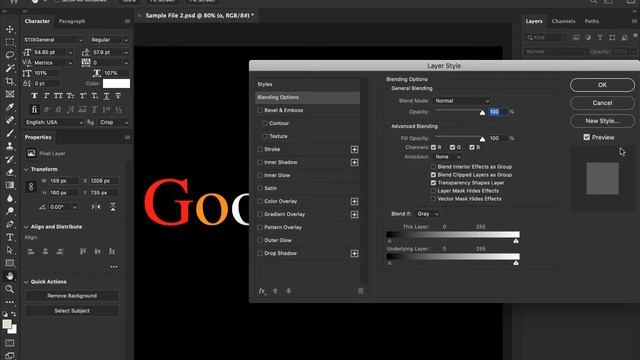The image size is (640, 360).
Task: Select the Rectangular Marquee tool
Action: pos(10,42)
